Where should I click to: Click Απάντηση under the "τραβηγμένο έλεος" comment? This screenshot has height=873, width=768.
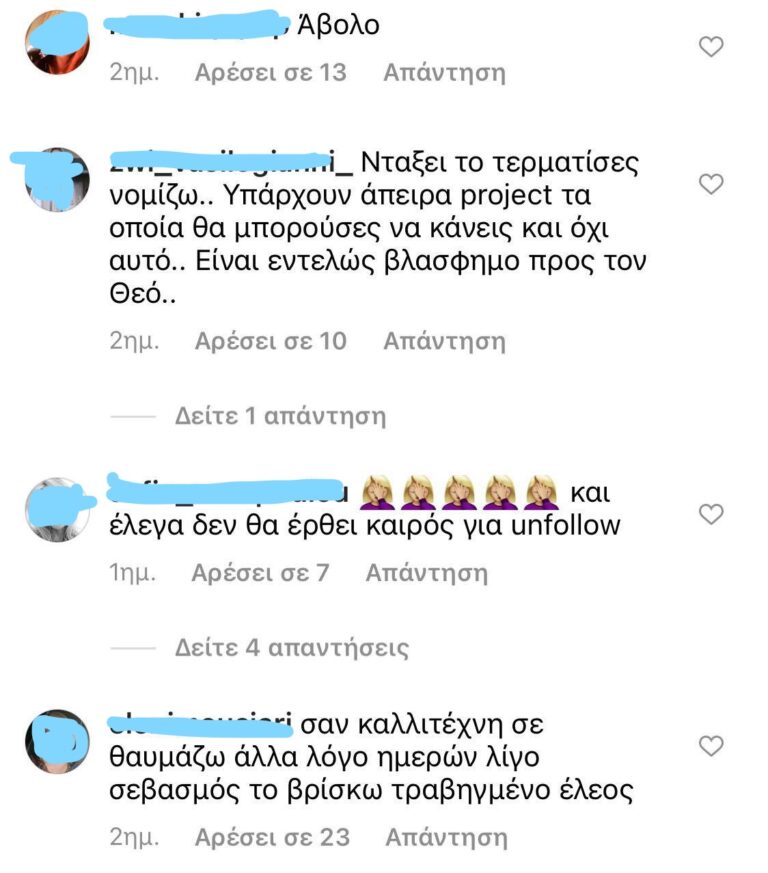pyautogui.click(x=447, y=837)
